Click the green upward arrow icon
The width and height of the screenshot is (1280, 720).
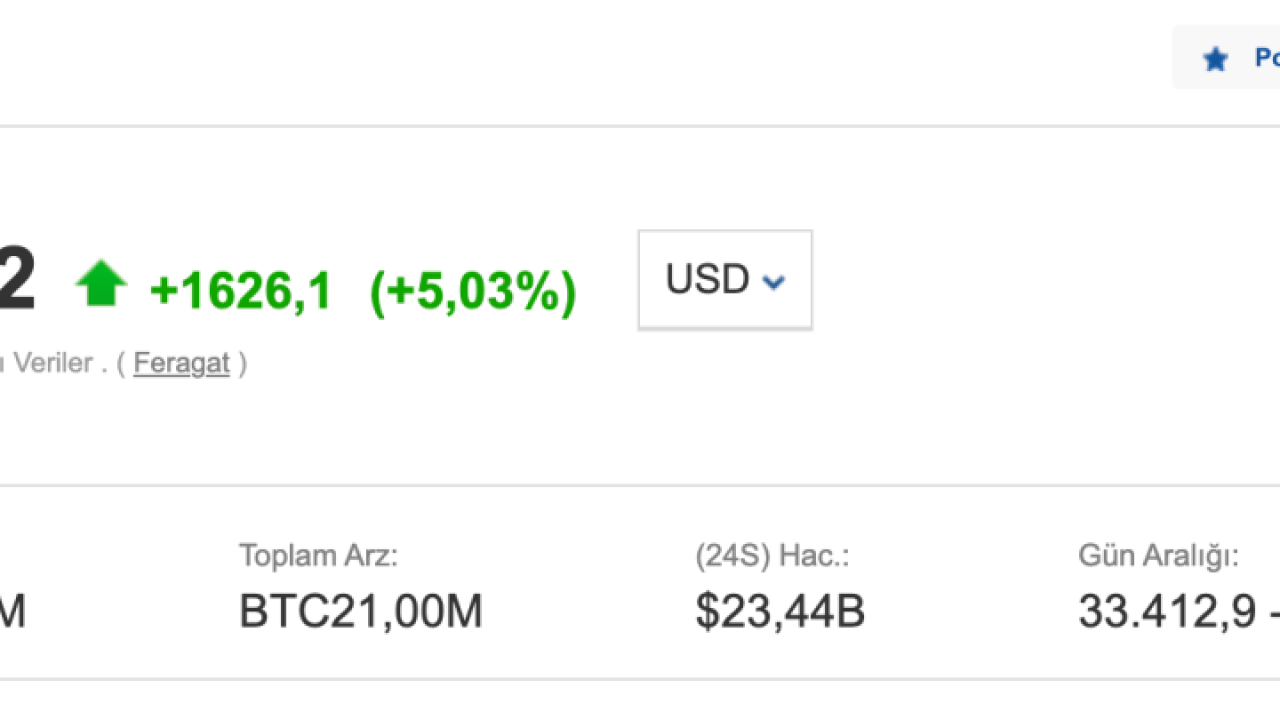click(x=101, y=283)
